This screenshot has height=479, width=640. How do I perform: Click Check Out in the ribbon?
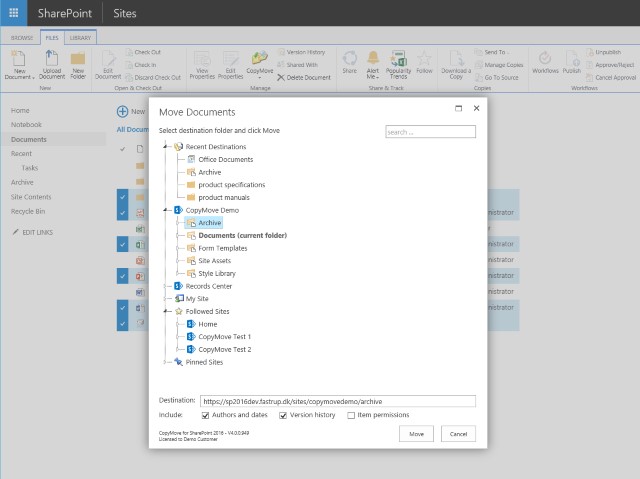tap(143, 52)
